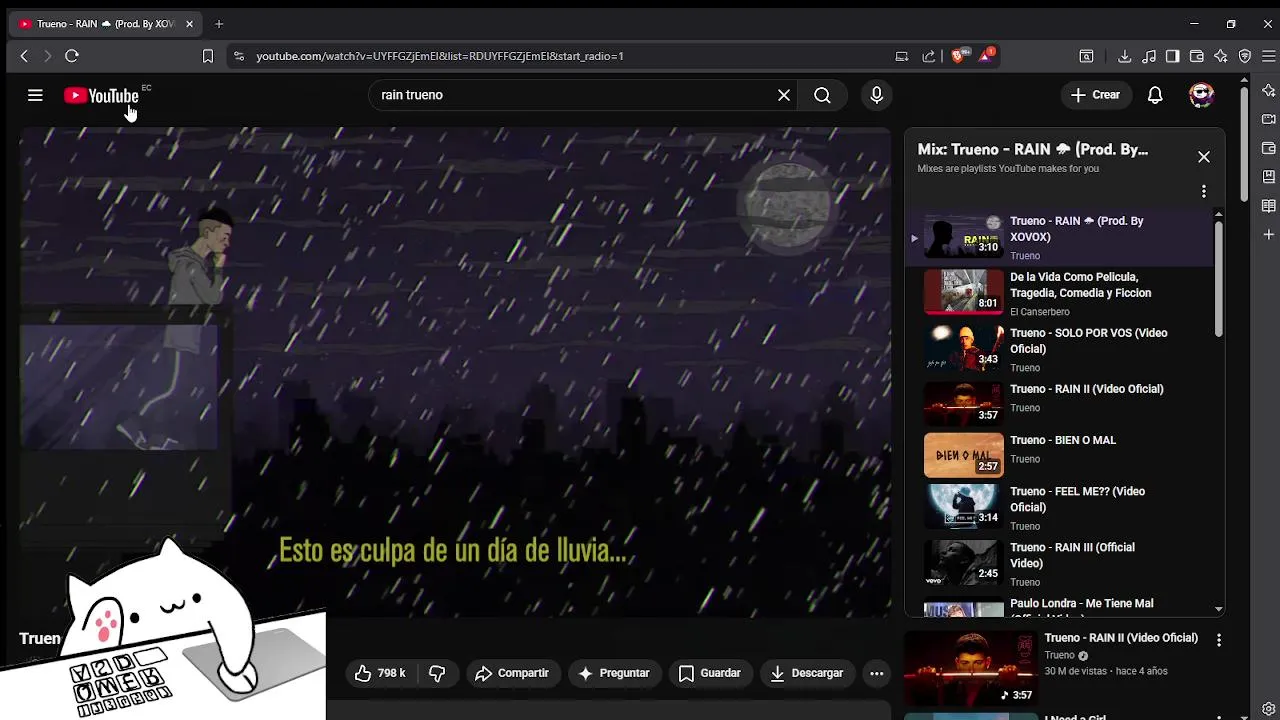Play 'Trueno - SOLO POR VOS' playlist item
The width and height of the screenshot is (1280, 720).
[1058, 350]
